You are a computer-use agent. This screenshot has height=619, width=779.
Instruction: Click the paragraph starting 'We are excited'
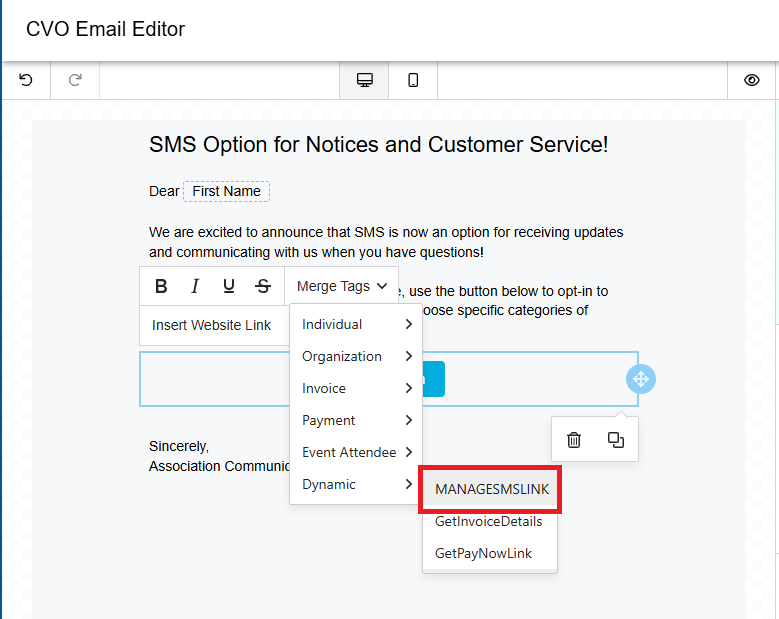coord(386,242)
